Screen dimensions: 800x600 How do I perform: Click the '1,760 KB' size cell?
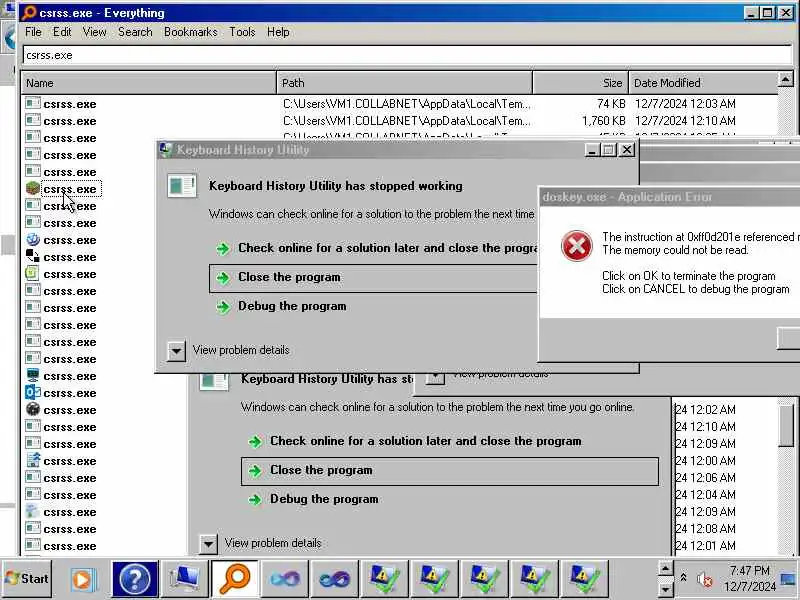[604, 121]
